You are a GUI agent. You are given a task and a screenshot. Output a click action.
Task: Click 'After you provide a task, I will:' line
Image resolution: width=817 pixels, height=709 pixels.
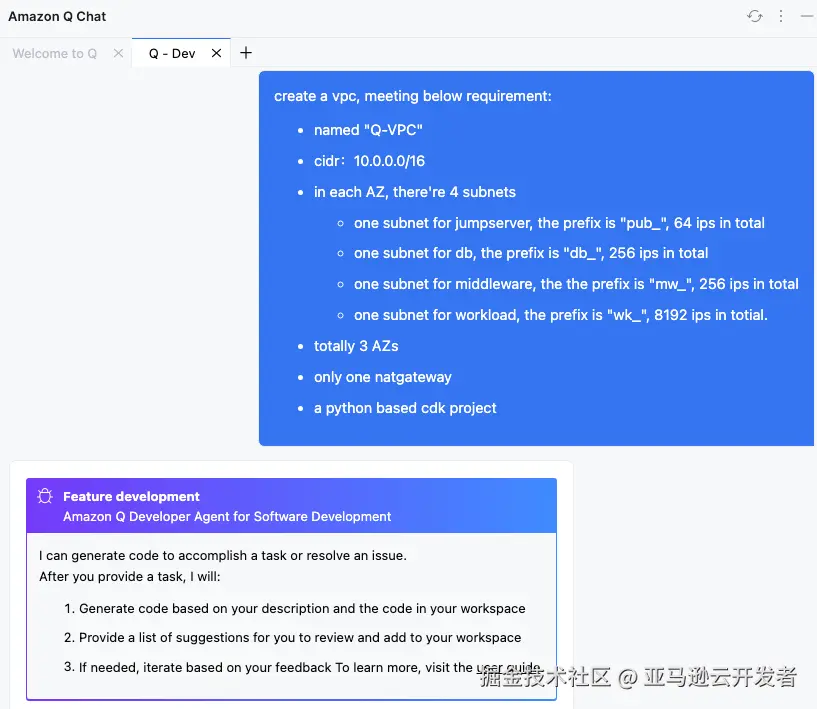click(x=130, y=577)
